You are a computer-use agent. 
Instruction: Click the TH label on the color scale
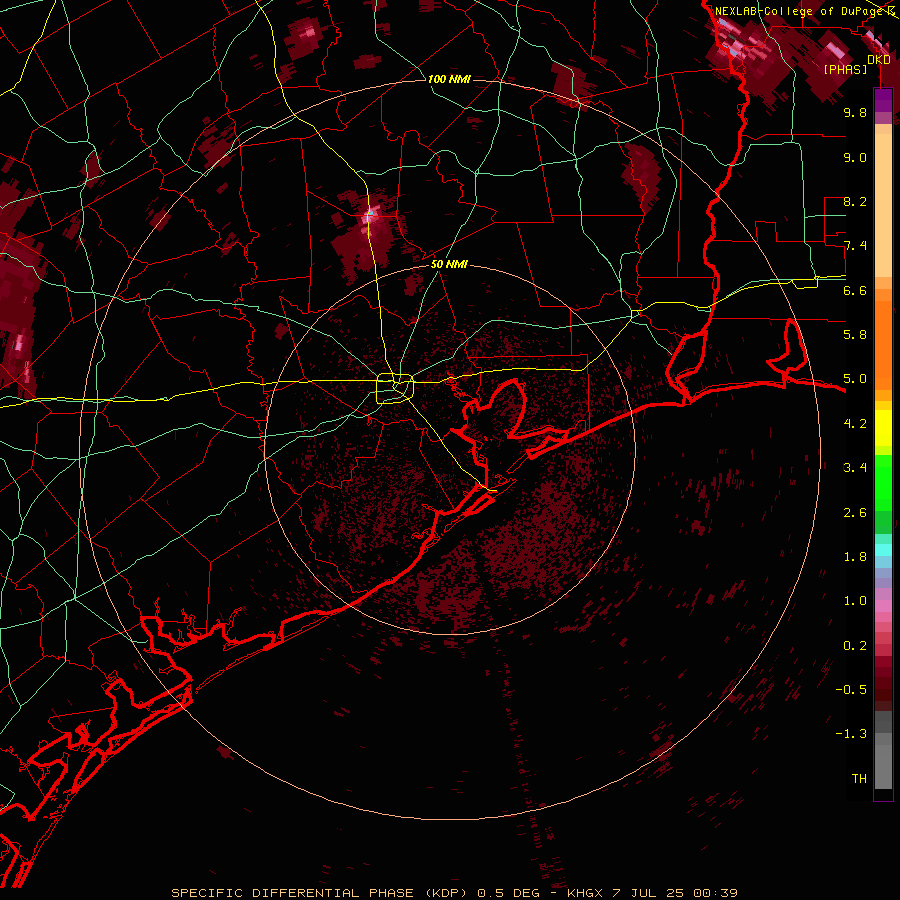click(x=859, y=778)
